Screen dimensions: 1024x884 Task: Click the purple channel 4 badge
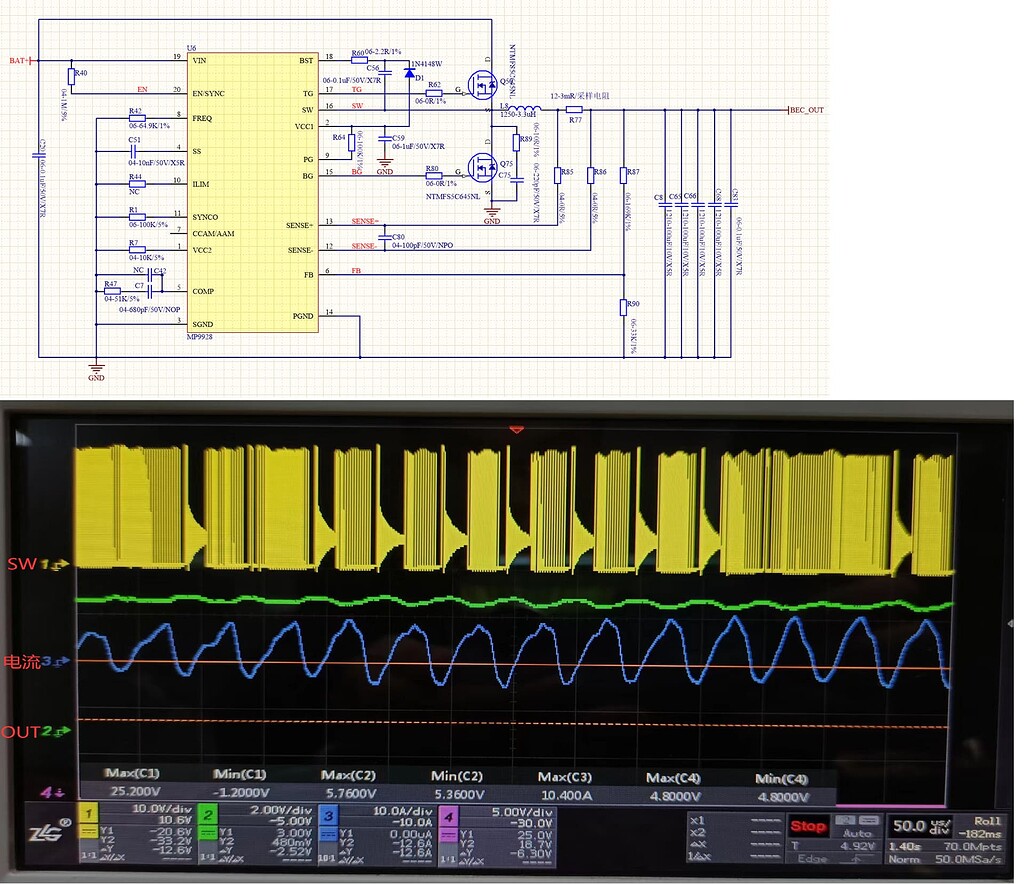coord(448,815)
